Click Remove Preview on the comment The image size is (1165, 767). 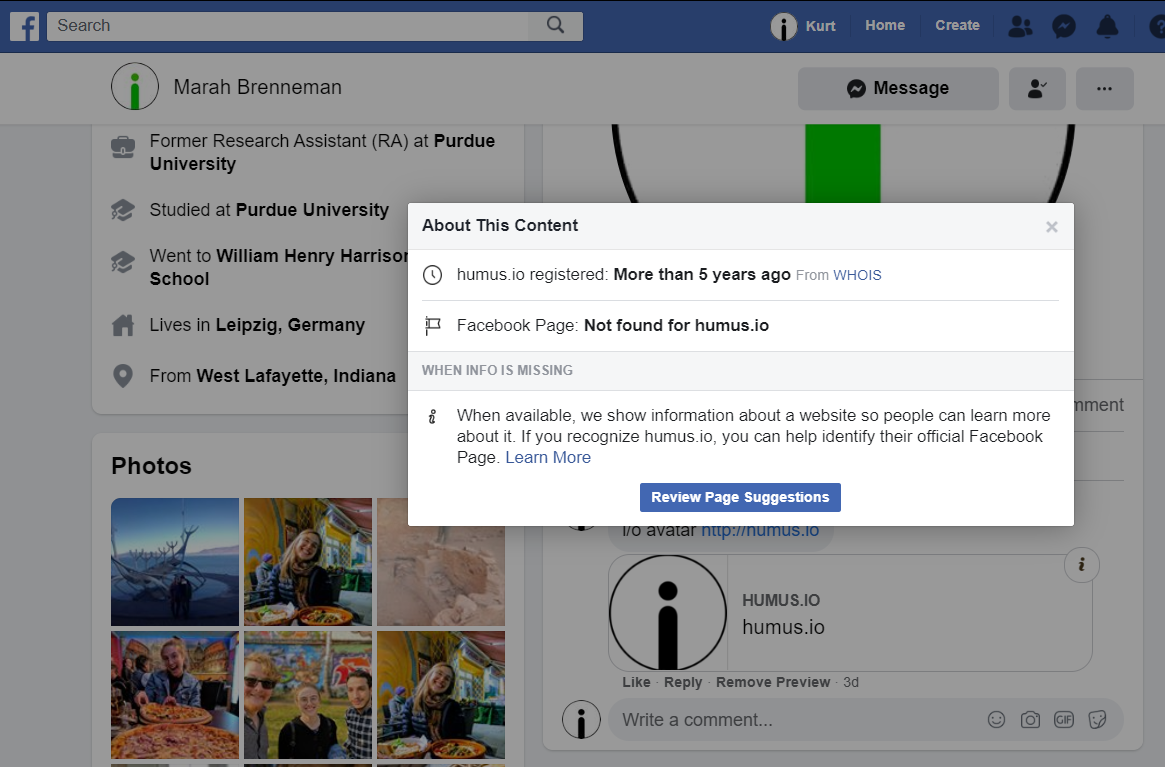[x=773, y=682]
